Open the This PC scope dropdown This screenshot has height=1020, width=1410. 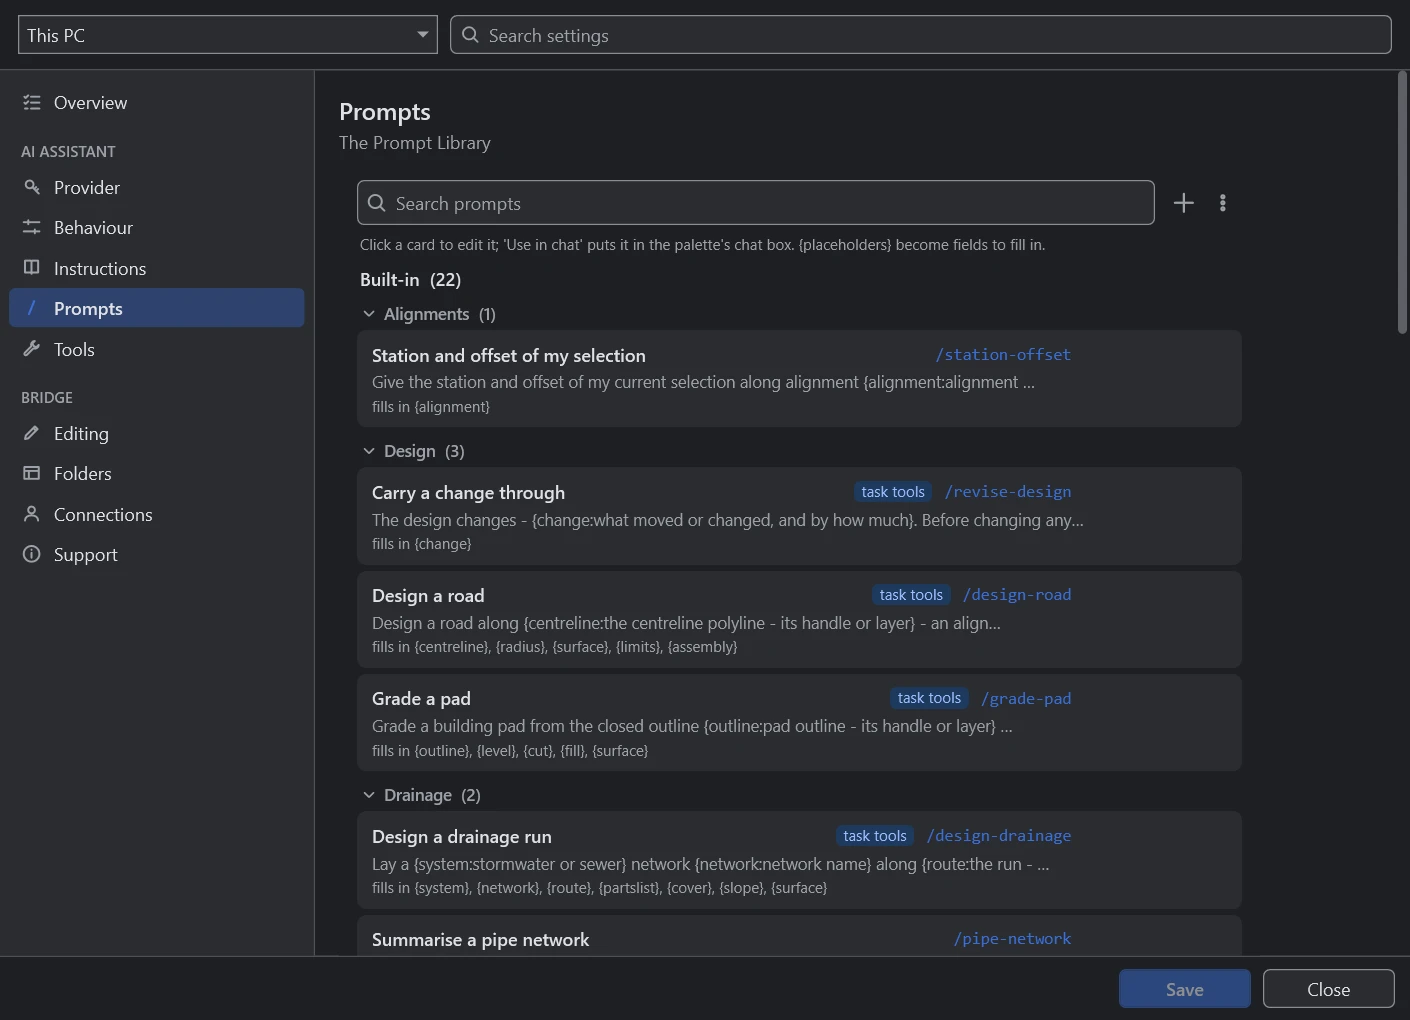click(228, 35)
